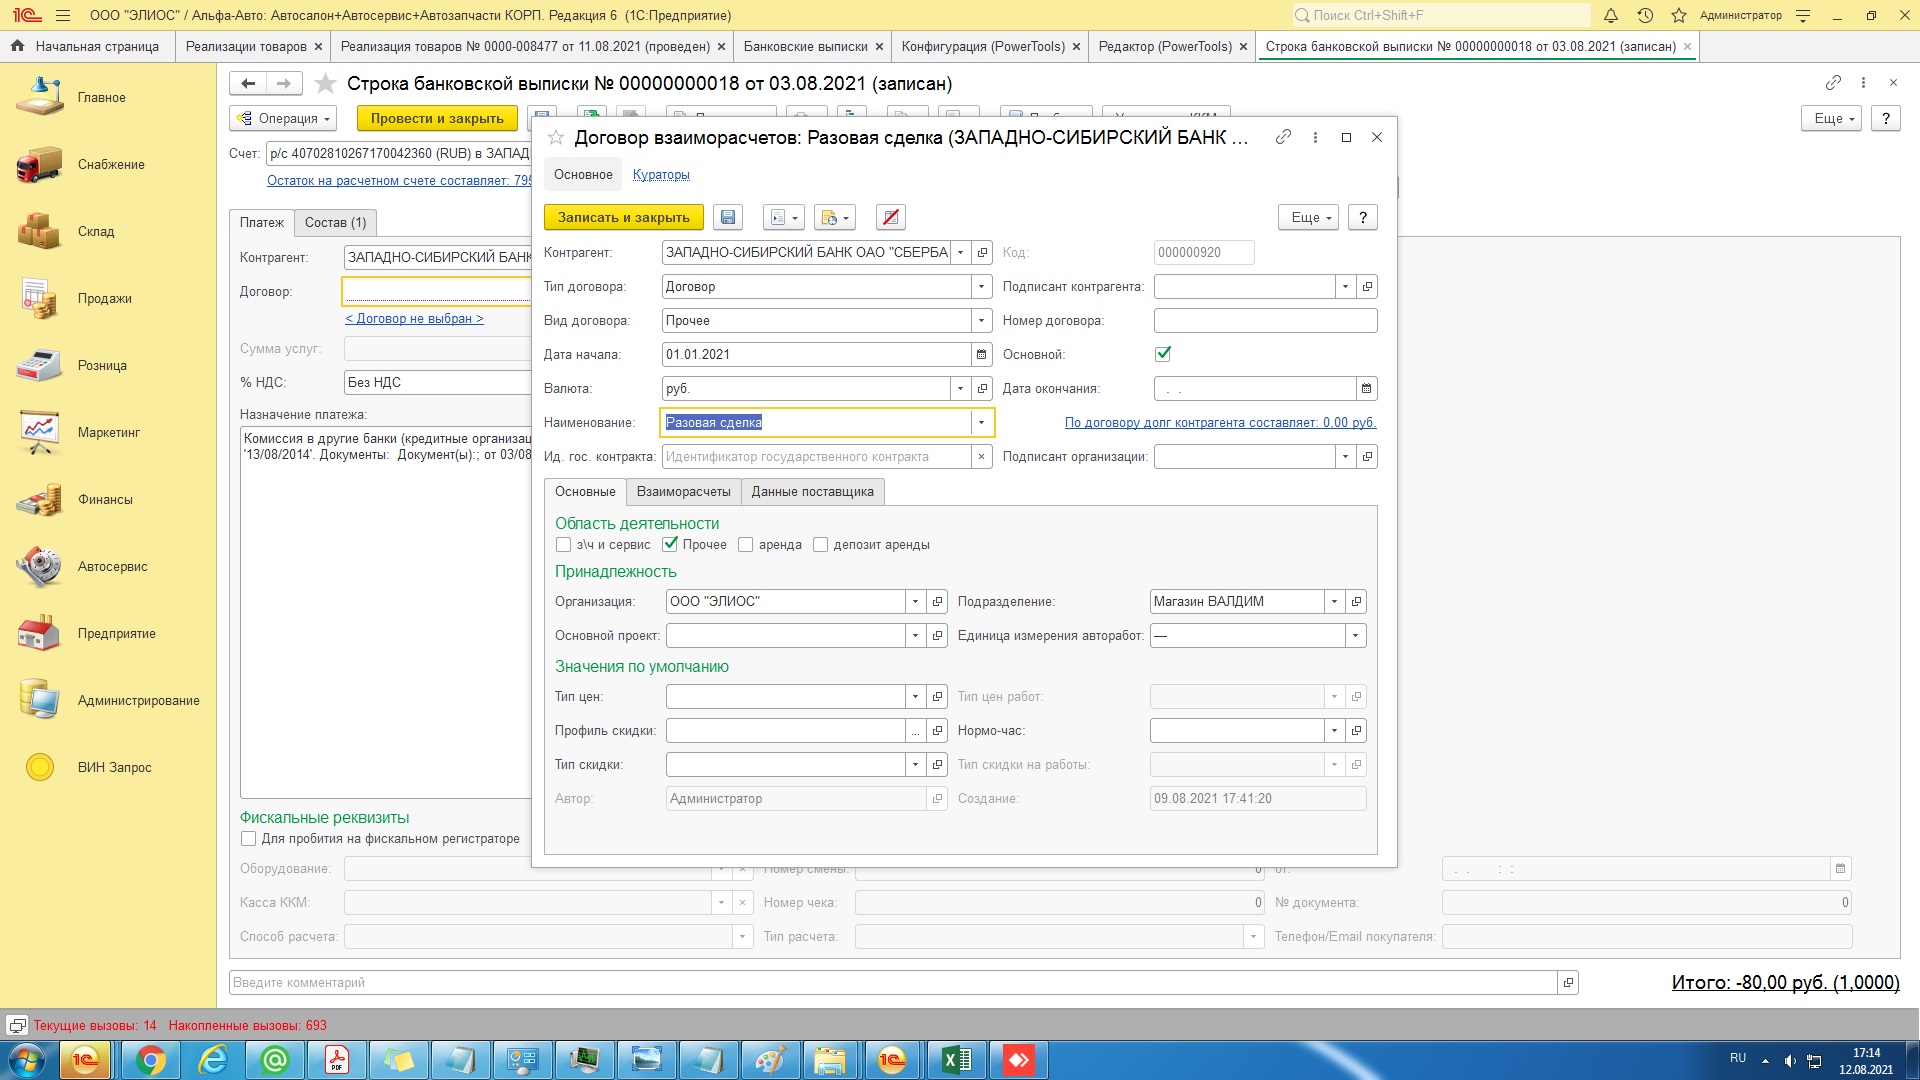Open the contract debt link По договору долг контрагента
The image size is (1920, 1080).
(1220, 422)
